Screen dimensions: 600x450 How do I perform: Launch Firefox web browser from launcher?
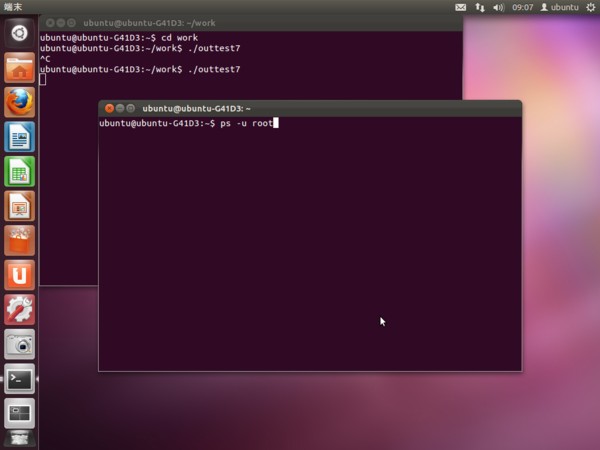point(19,101)
